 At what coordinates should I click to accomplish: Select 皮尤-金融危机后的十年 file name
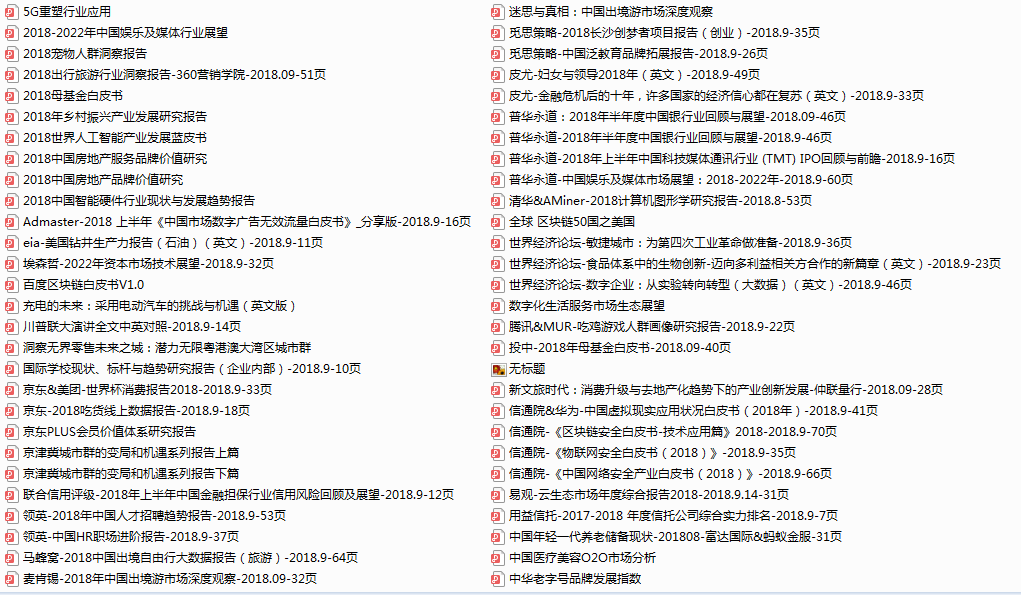716,96
